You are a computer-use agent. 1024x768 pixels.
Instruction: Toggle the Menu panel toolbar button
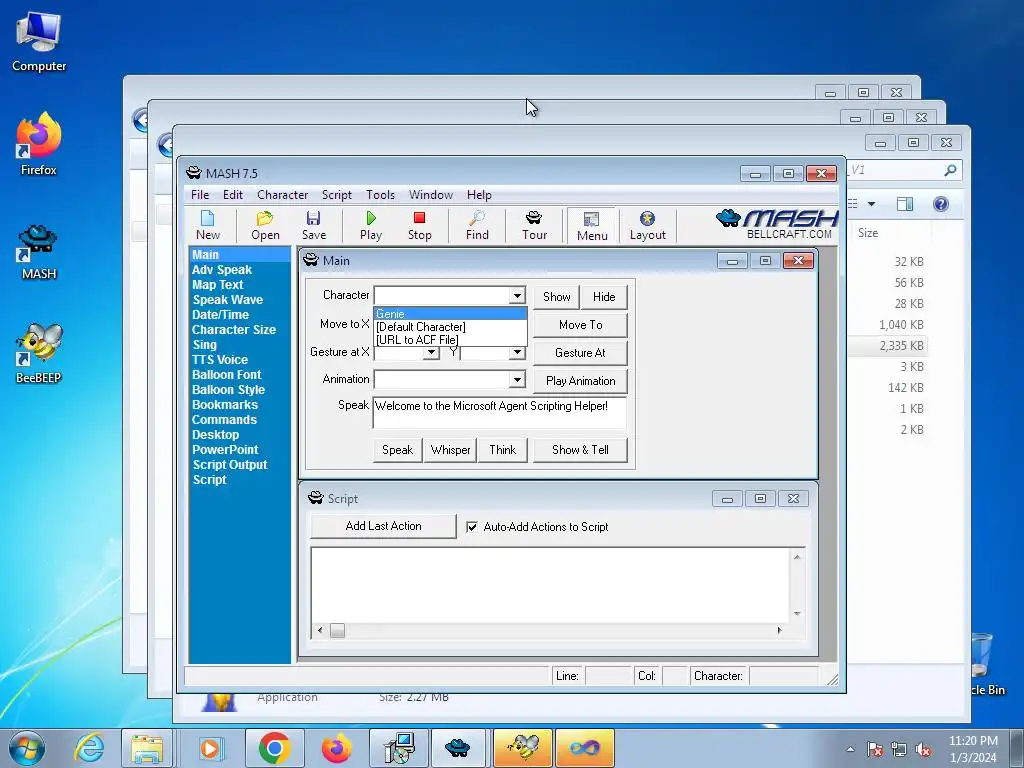click(592, 226)
